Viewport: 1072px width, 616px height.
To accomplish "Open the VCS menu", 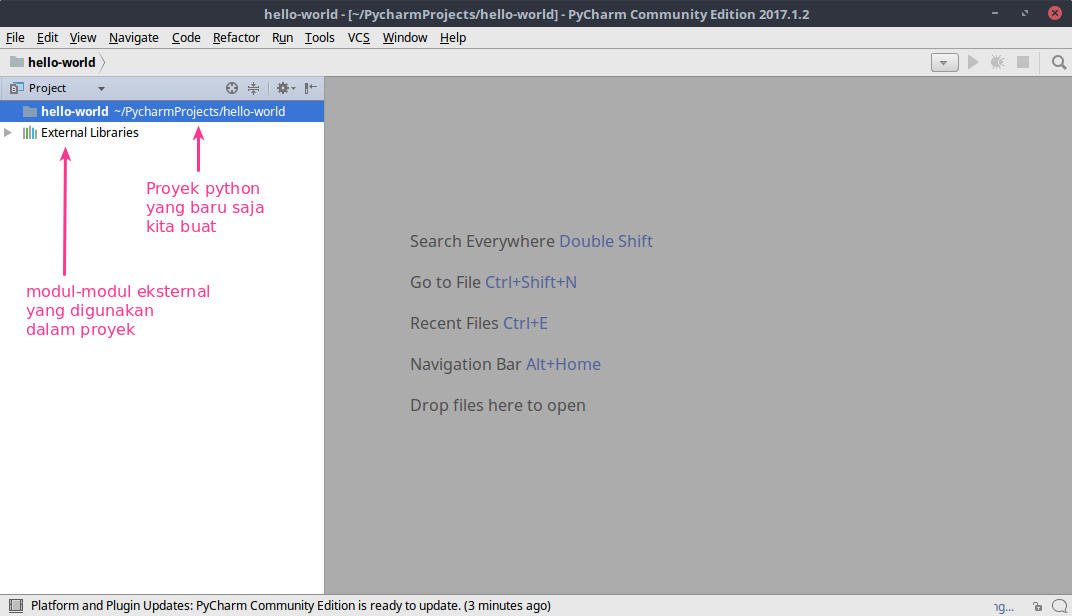I will [358, 37].
